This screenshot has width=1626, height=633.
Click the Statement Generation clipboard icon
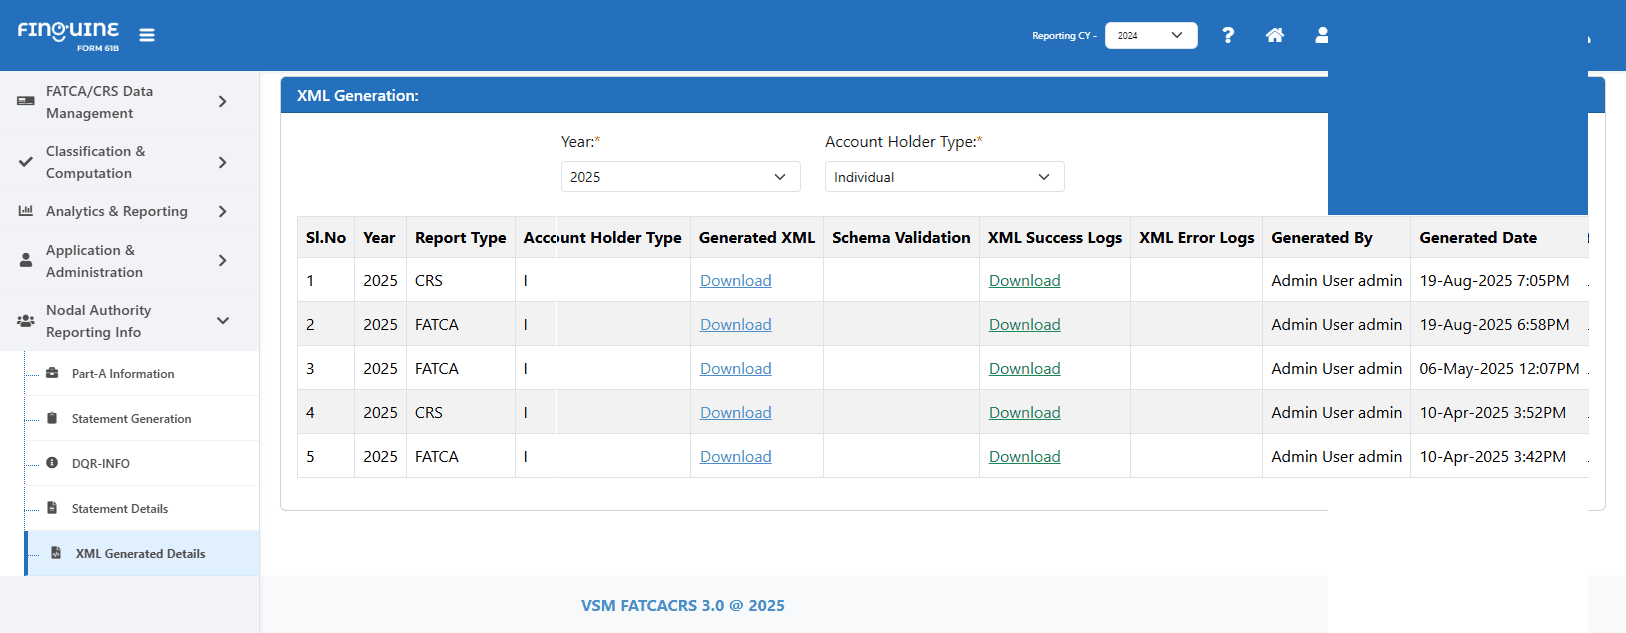coord(52,418)
